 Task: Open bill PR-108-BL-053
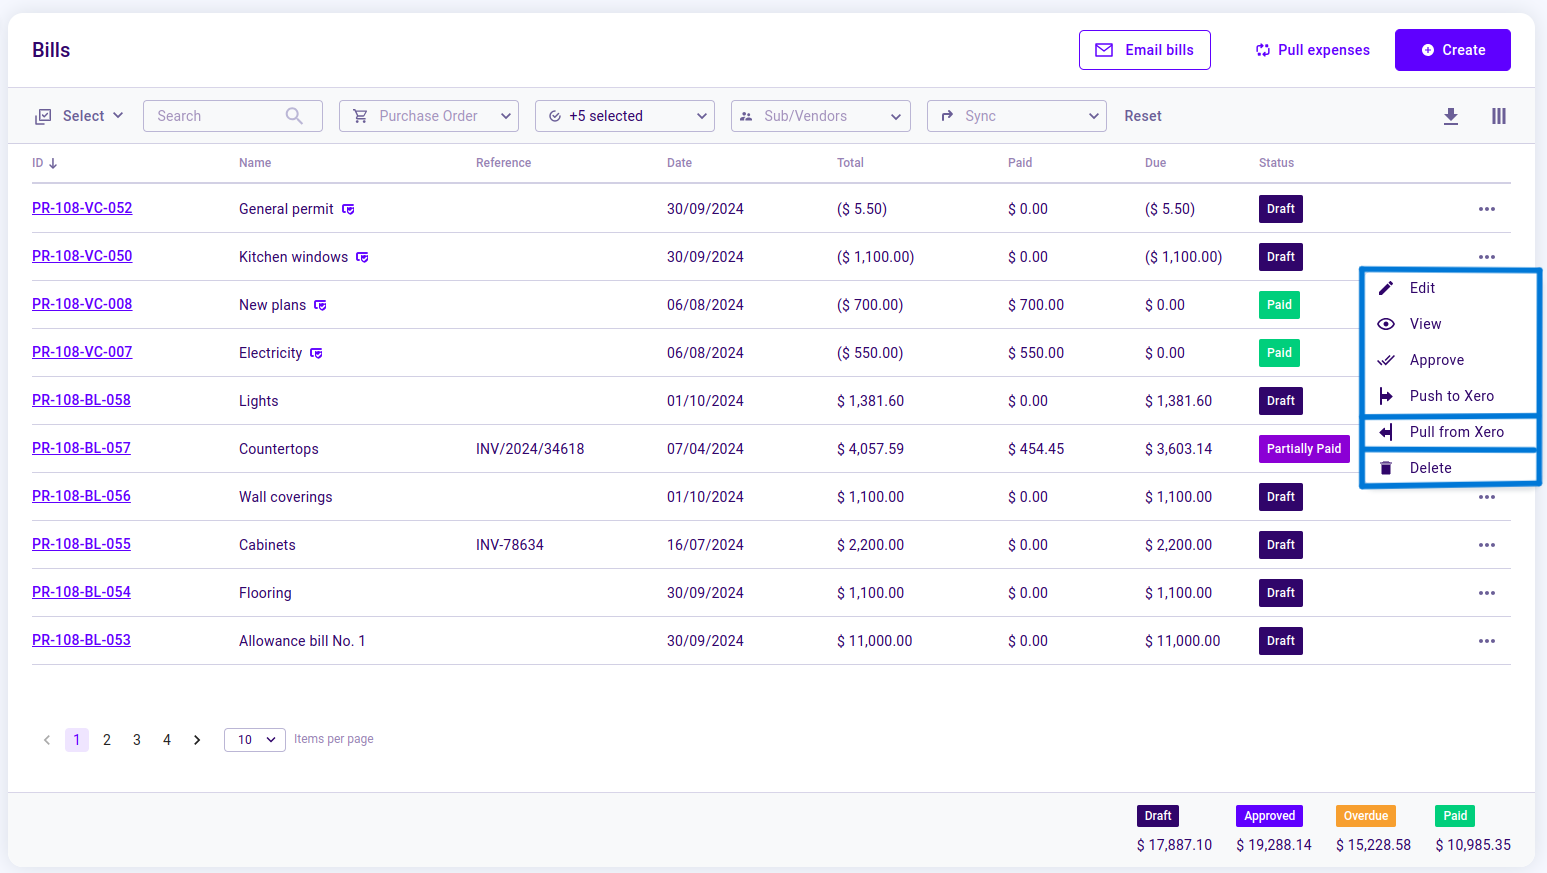(x=81, y=640)
